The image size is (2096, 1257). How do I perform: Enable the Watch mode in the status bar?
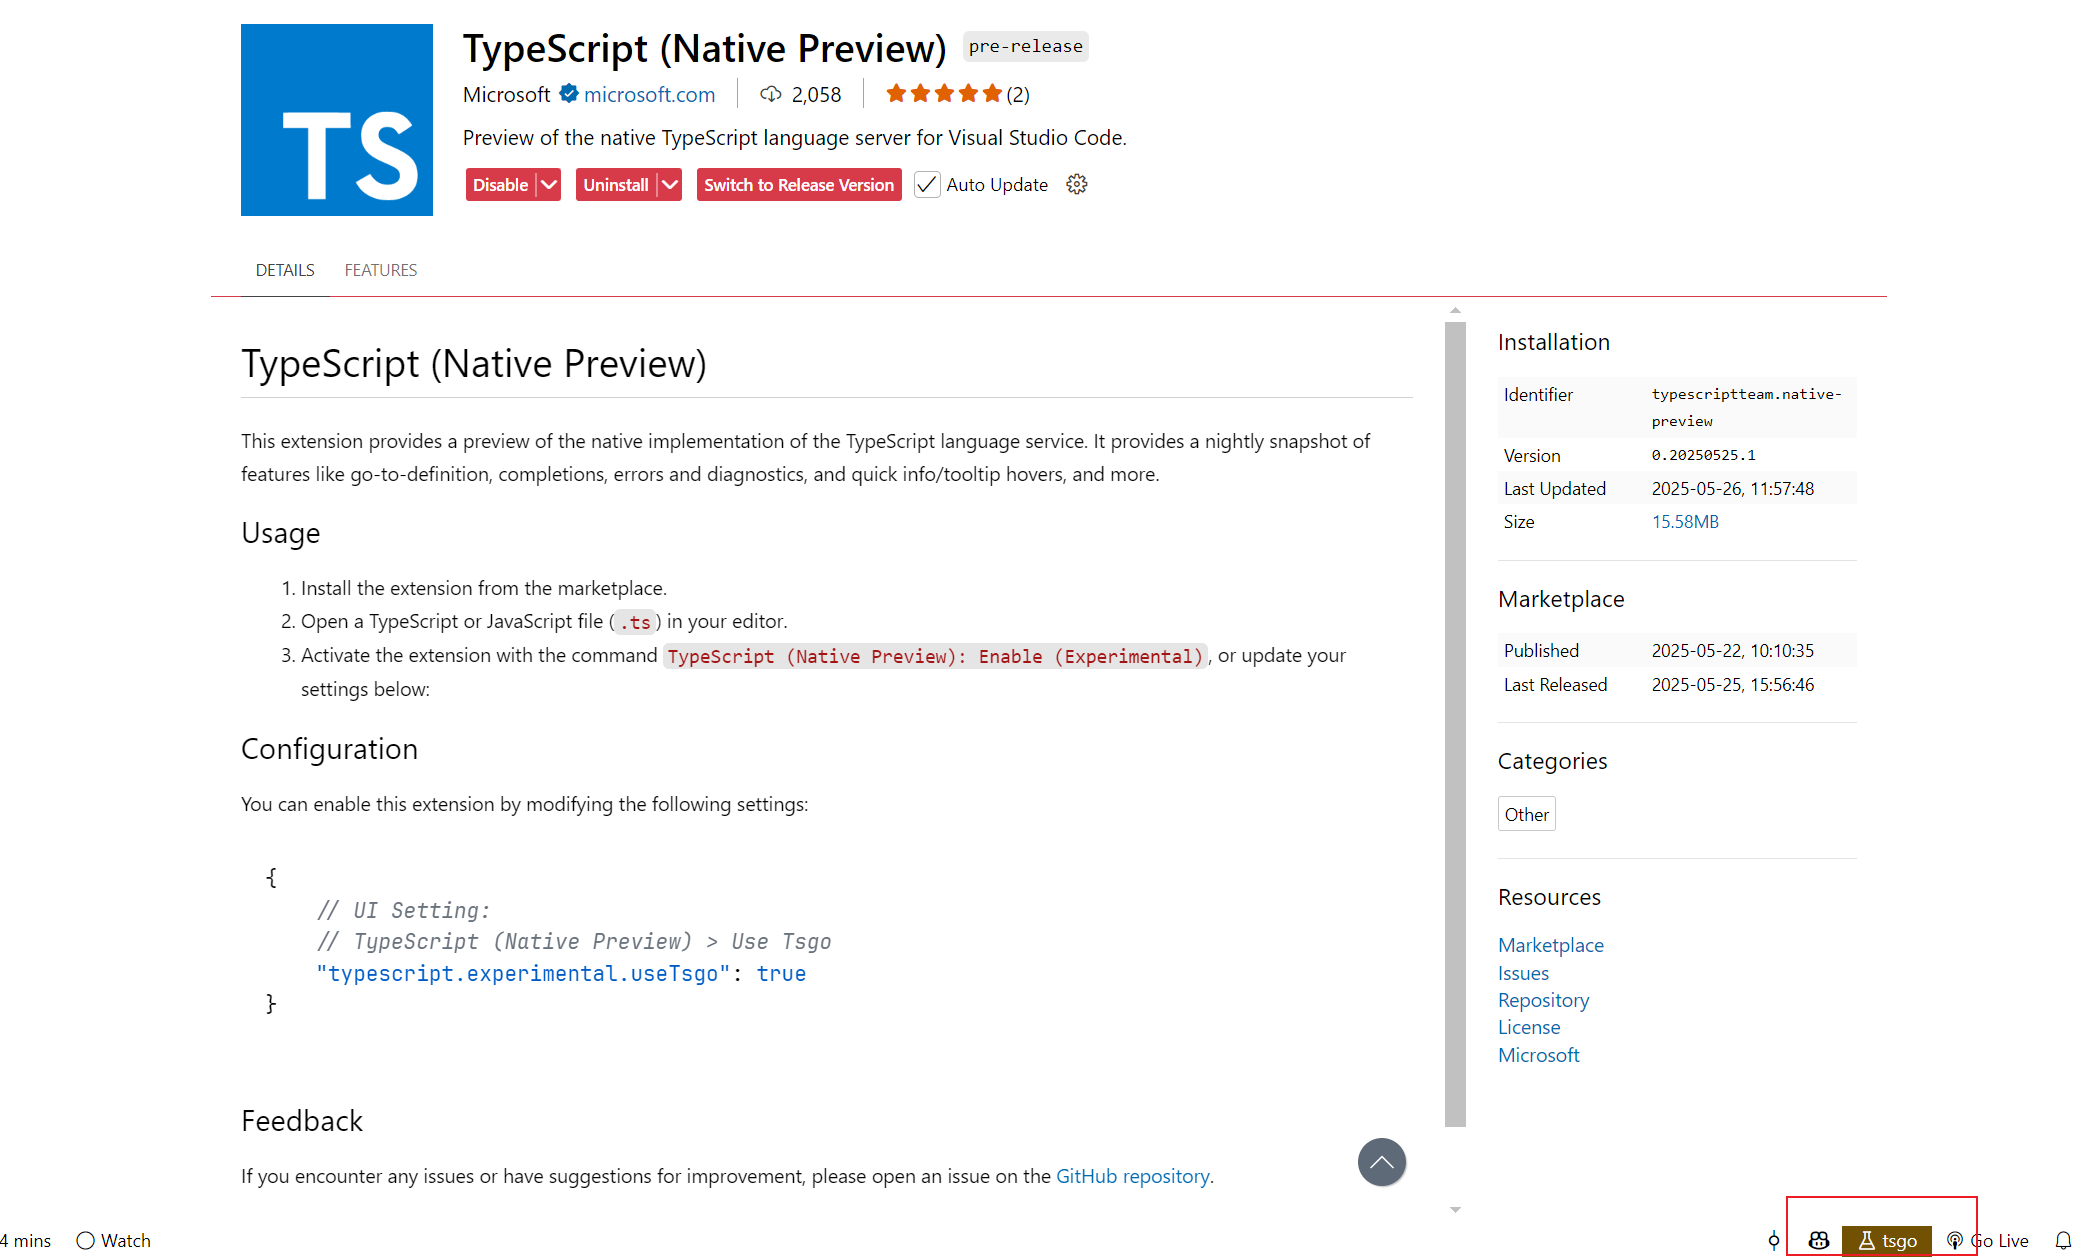pyautogui.click(x=113, y=1240)
